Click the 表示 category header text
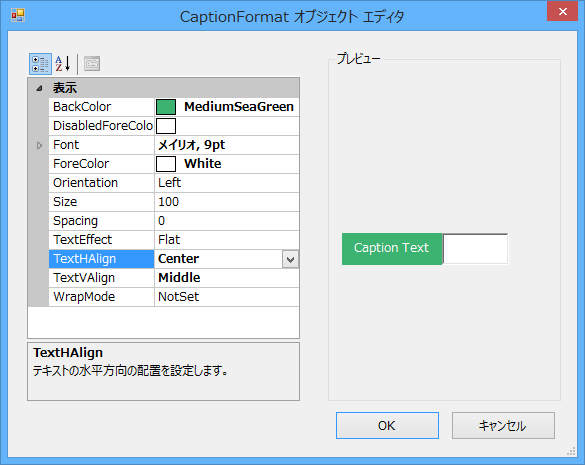Image resolution: width=585 pixels, height=465 pixels. click(65, 88)
